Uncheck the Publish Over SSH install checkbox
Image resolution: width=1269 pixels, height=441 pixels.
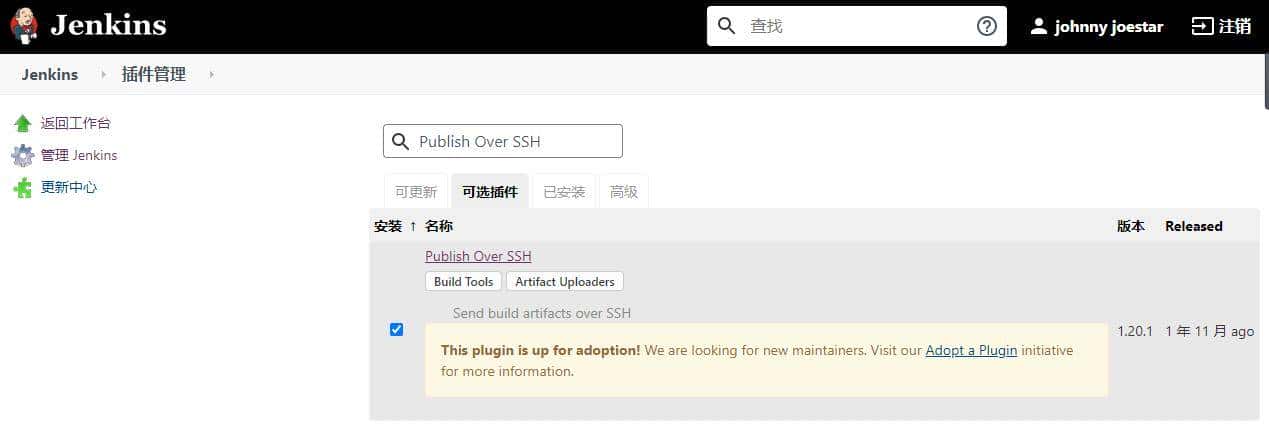pos(396,330)
